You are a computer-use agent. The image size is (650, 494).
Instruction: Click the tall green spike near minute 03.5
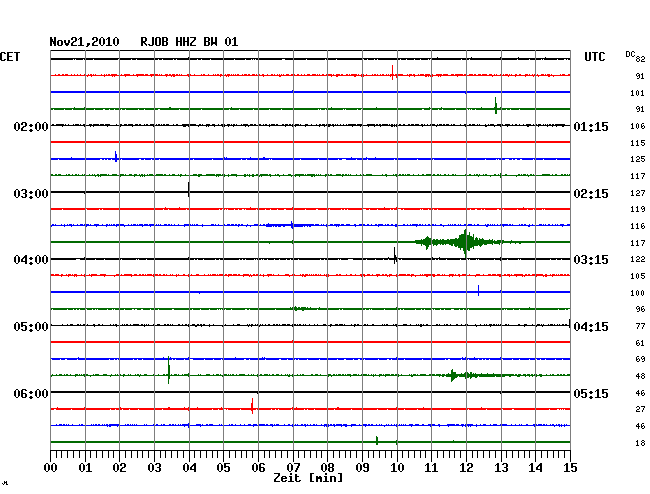(x=169, y=370)
